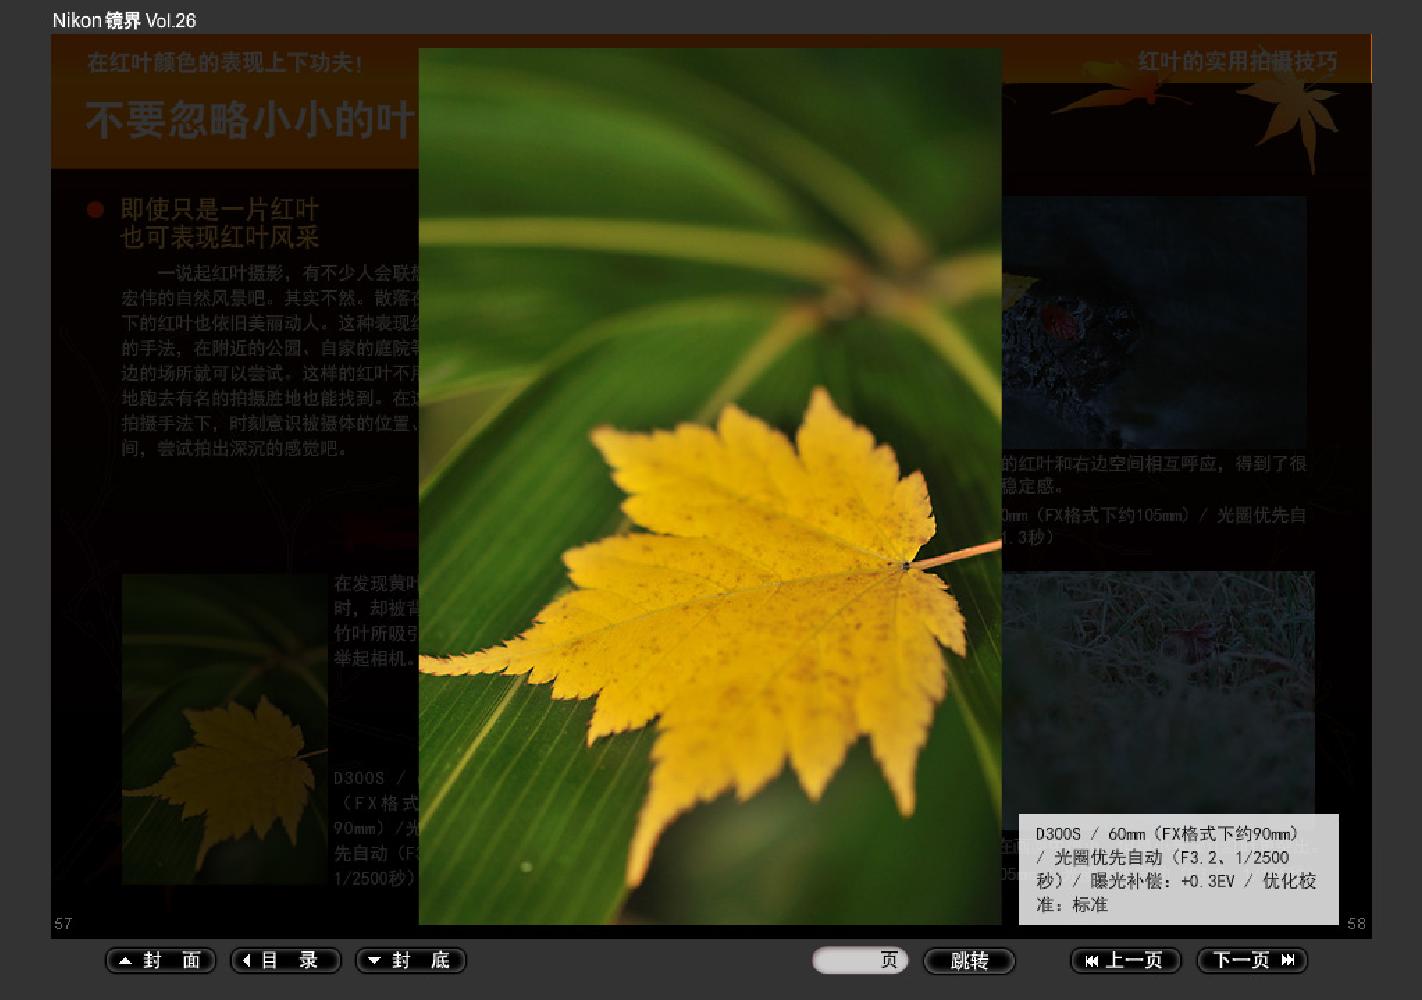Image resolution: width=1422 pixels, height=1000 pixels.
Task: Click the page number 58
Action: [x=1356, y=924]
